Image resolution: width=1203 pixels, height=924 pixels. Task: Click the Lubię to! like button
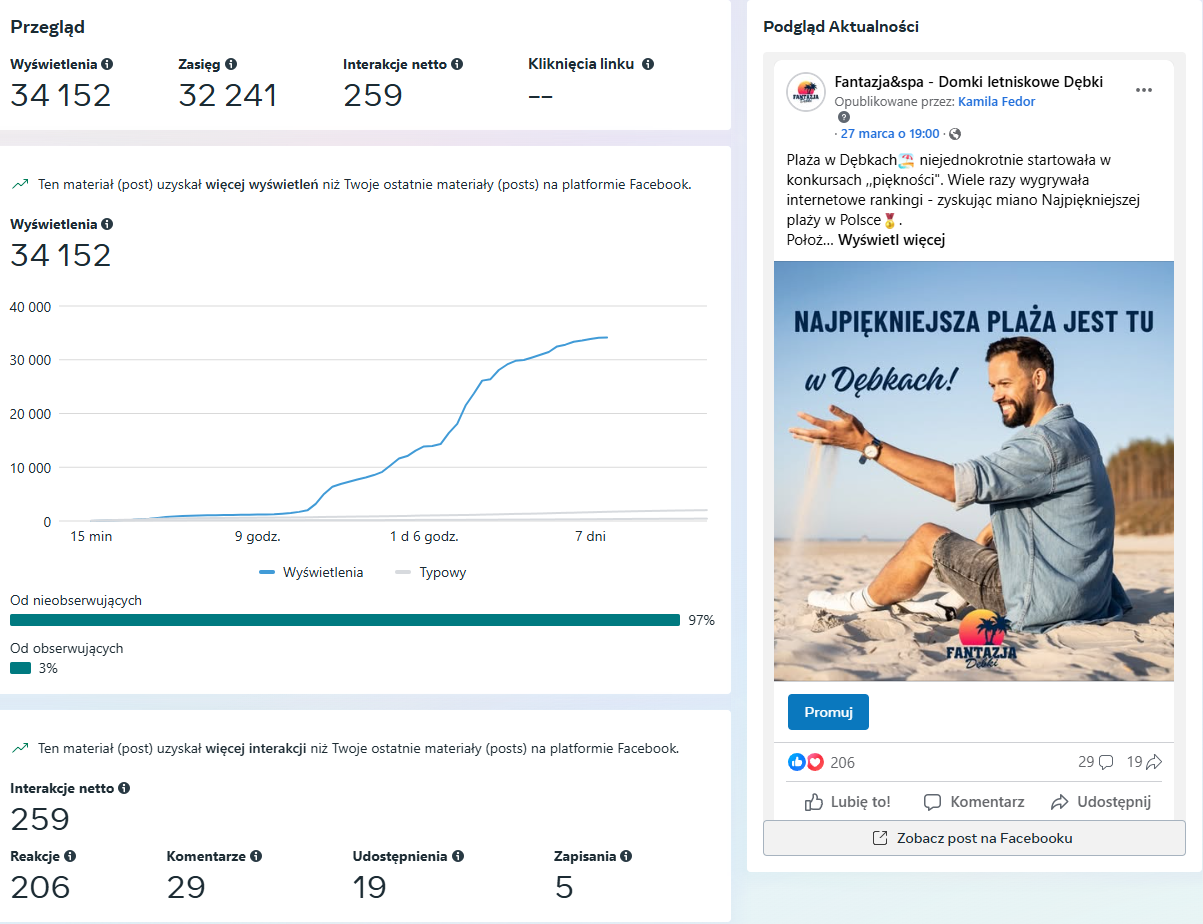[x=847, y=802]
